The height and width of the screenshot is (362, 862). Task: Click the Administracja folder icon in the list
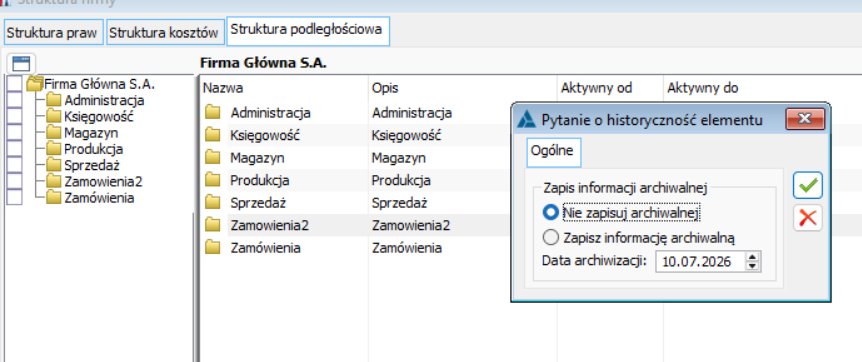pos(212,113)
